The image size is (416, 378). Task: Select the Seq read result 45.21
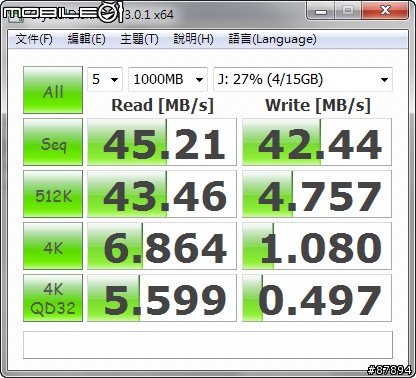tap(162, 142)
